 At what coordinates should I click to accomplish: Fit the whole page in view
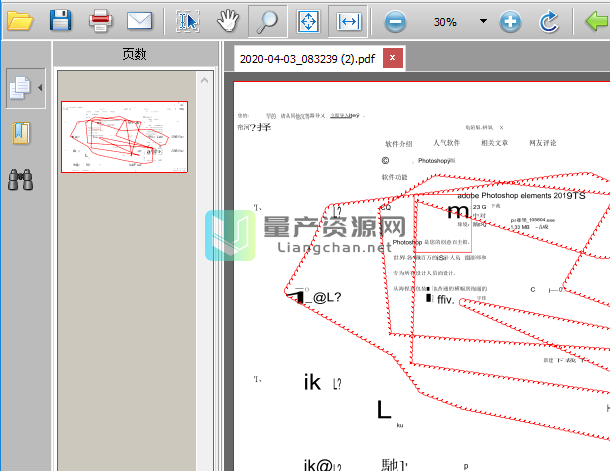click(308, 21)
